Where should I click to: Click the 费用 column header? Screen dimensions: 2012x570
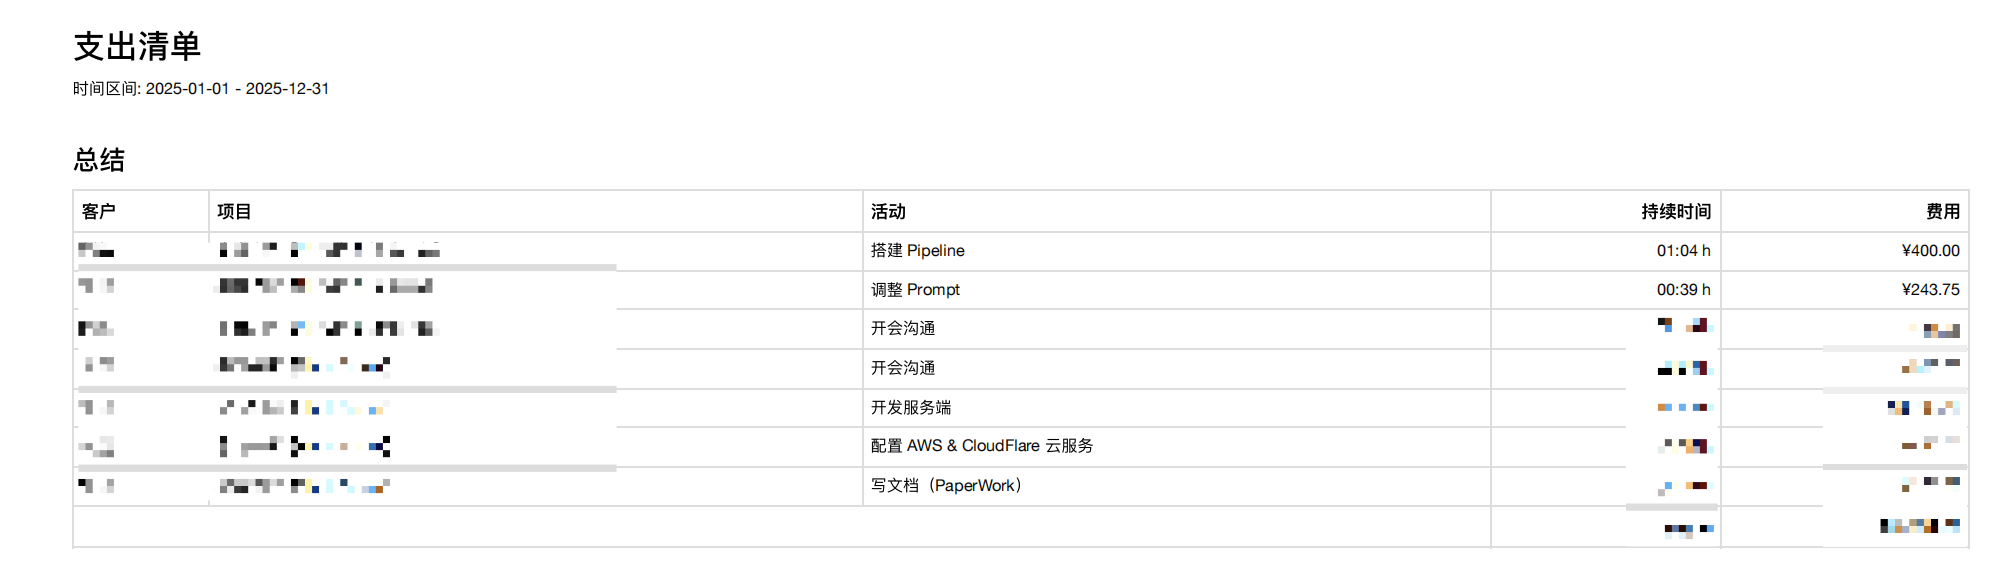click(x=1942, y=211)
